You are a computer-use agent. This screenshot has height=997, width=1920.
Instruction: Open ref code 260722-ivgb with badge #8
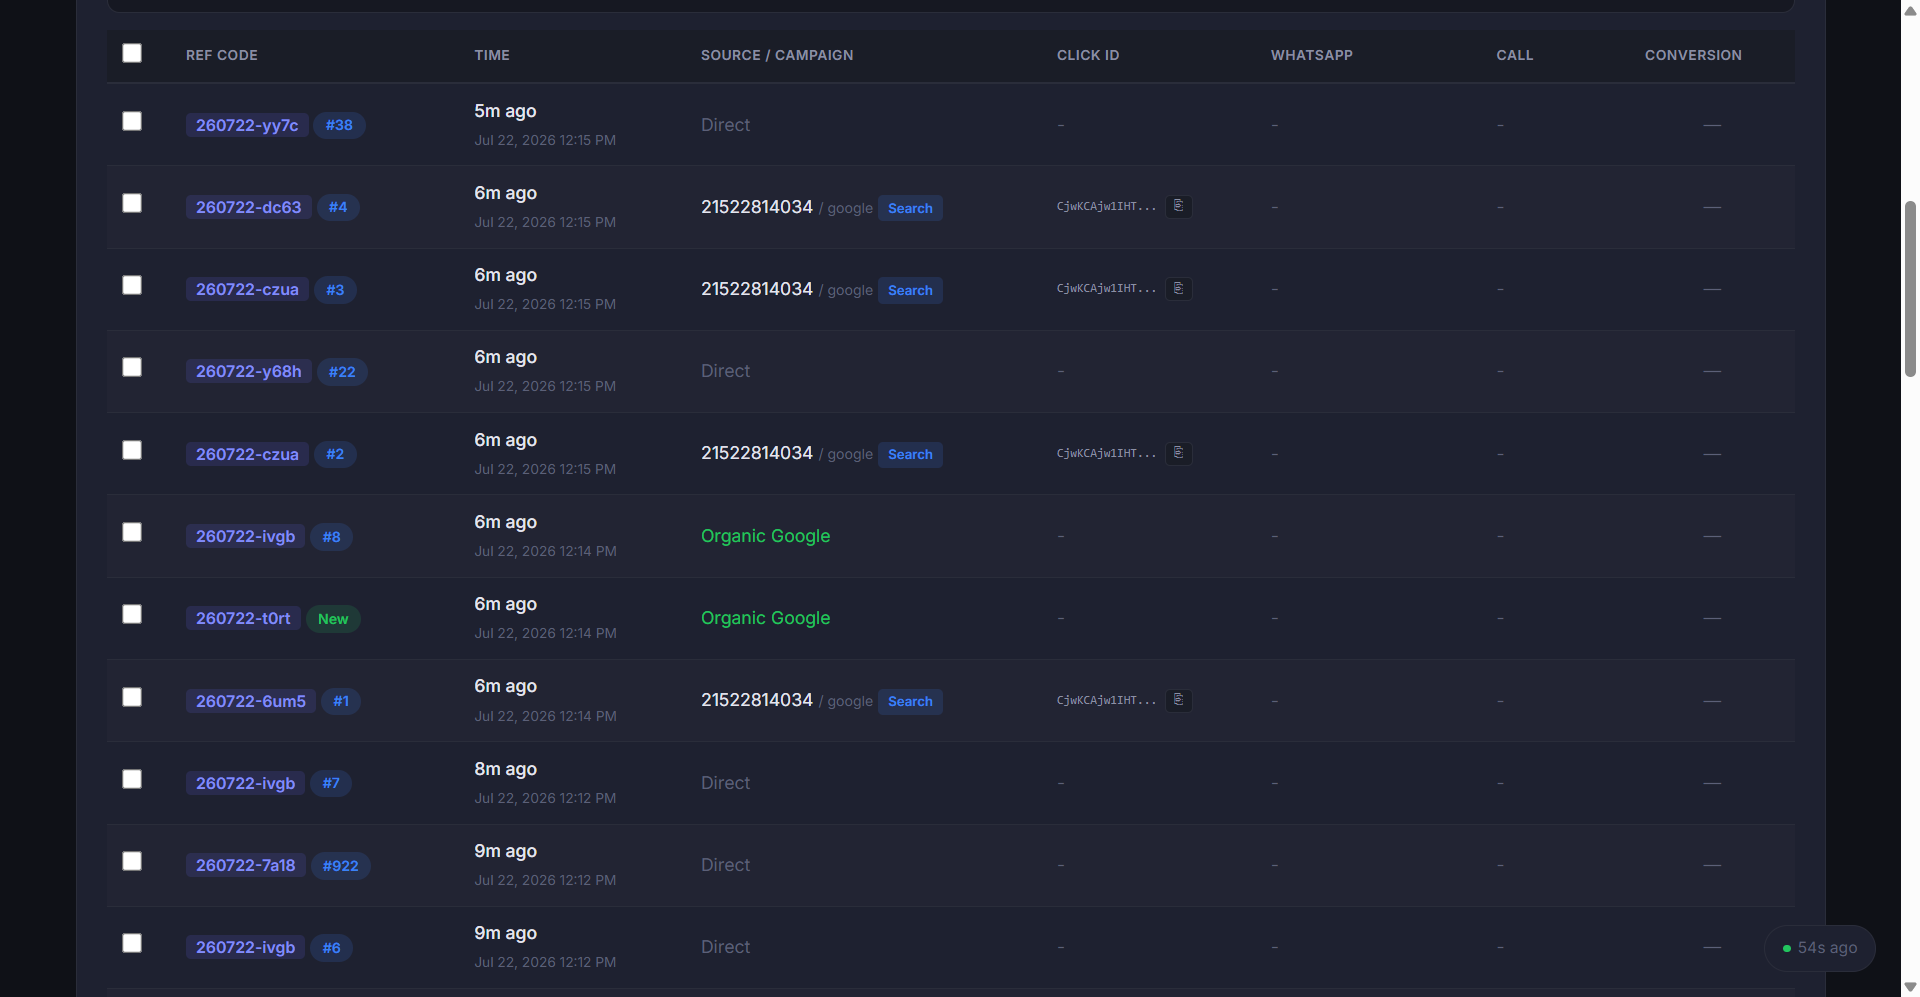pyautogui.click(x=245, y=536)
